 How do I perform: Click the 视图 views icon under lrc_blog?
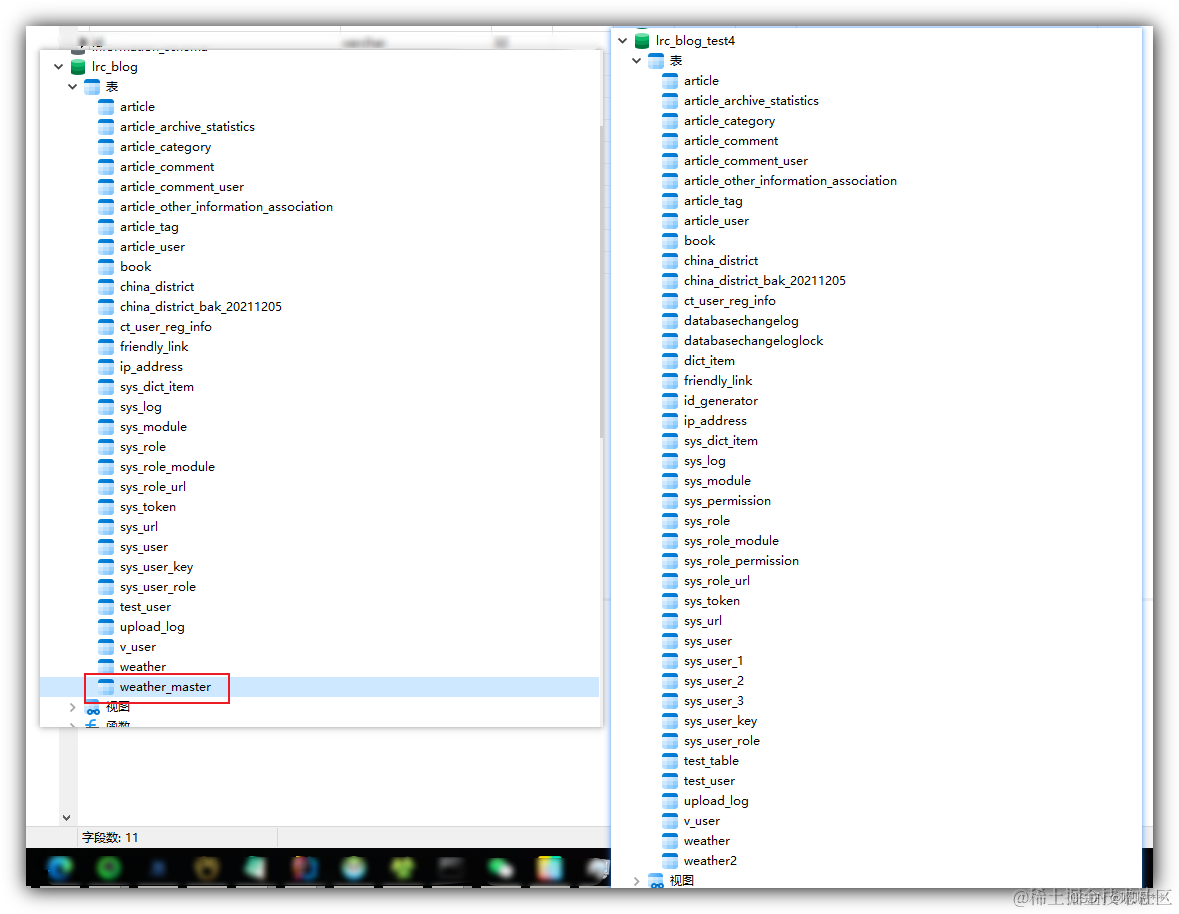pyautogui.click(x=92, y=707)
